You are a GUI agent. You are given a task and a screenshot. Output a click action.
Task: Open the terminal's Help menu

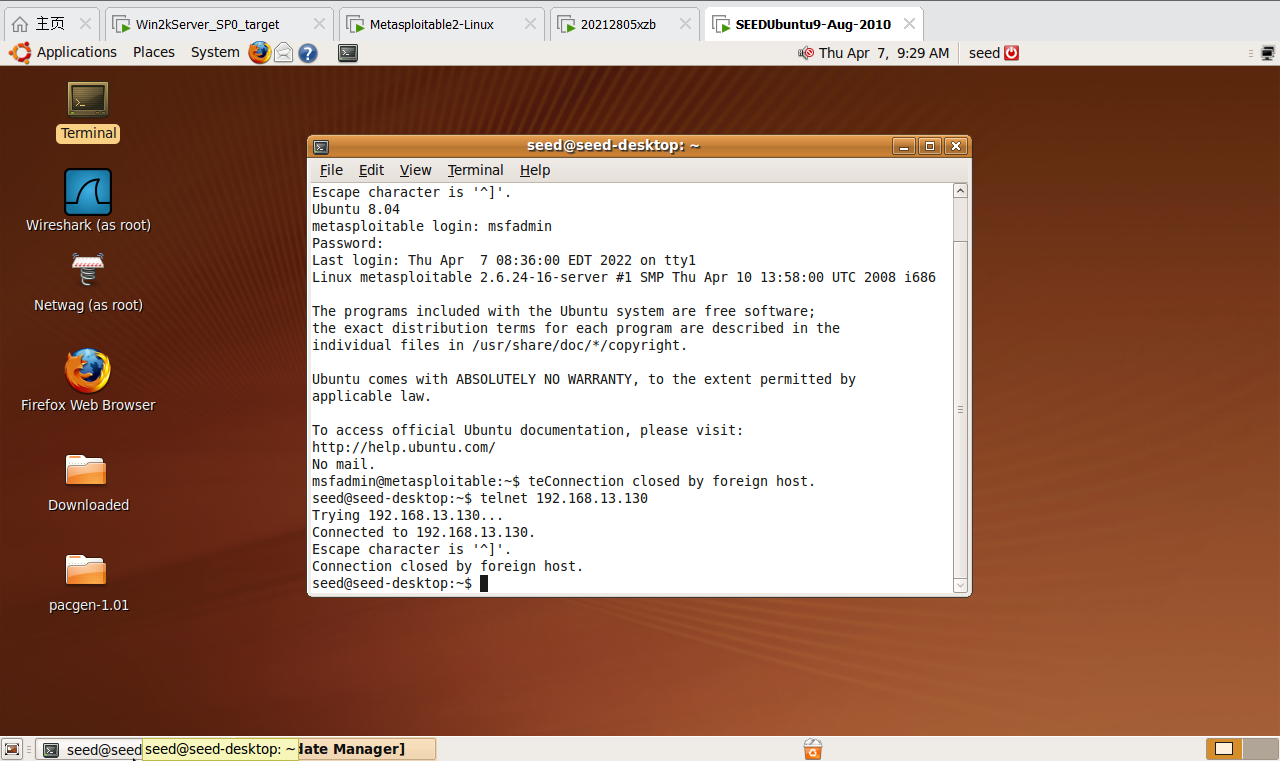[535, 170]
